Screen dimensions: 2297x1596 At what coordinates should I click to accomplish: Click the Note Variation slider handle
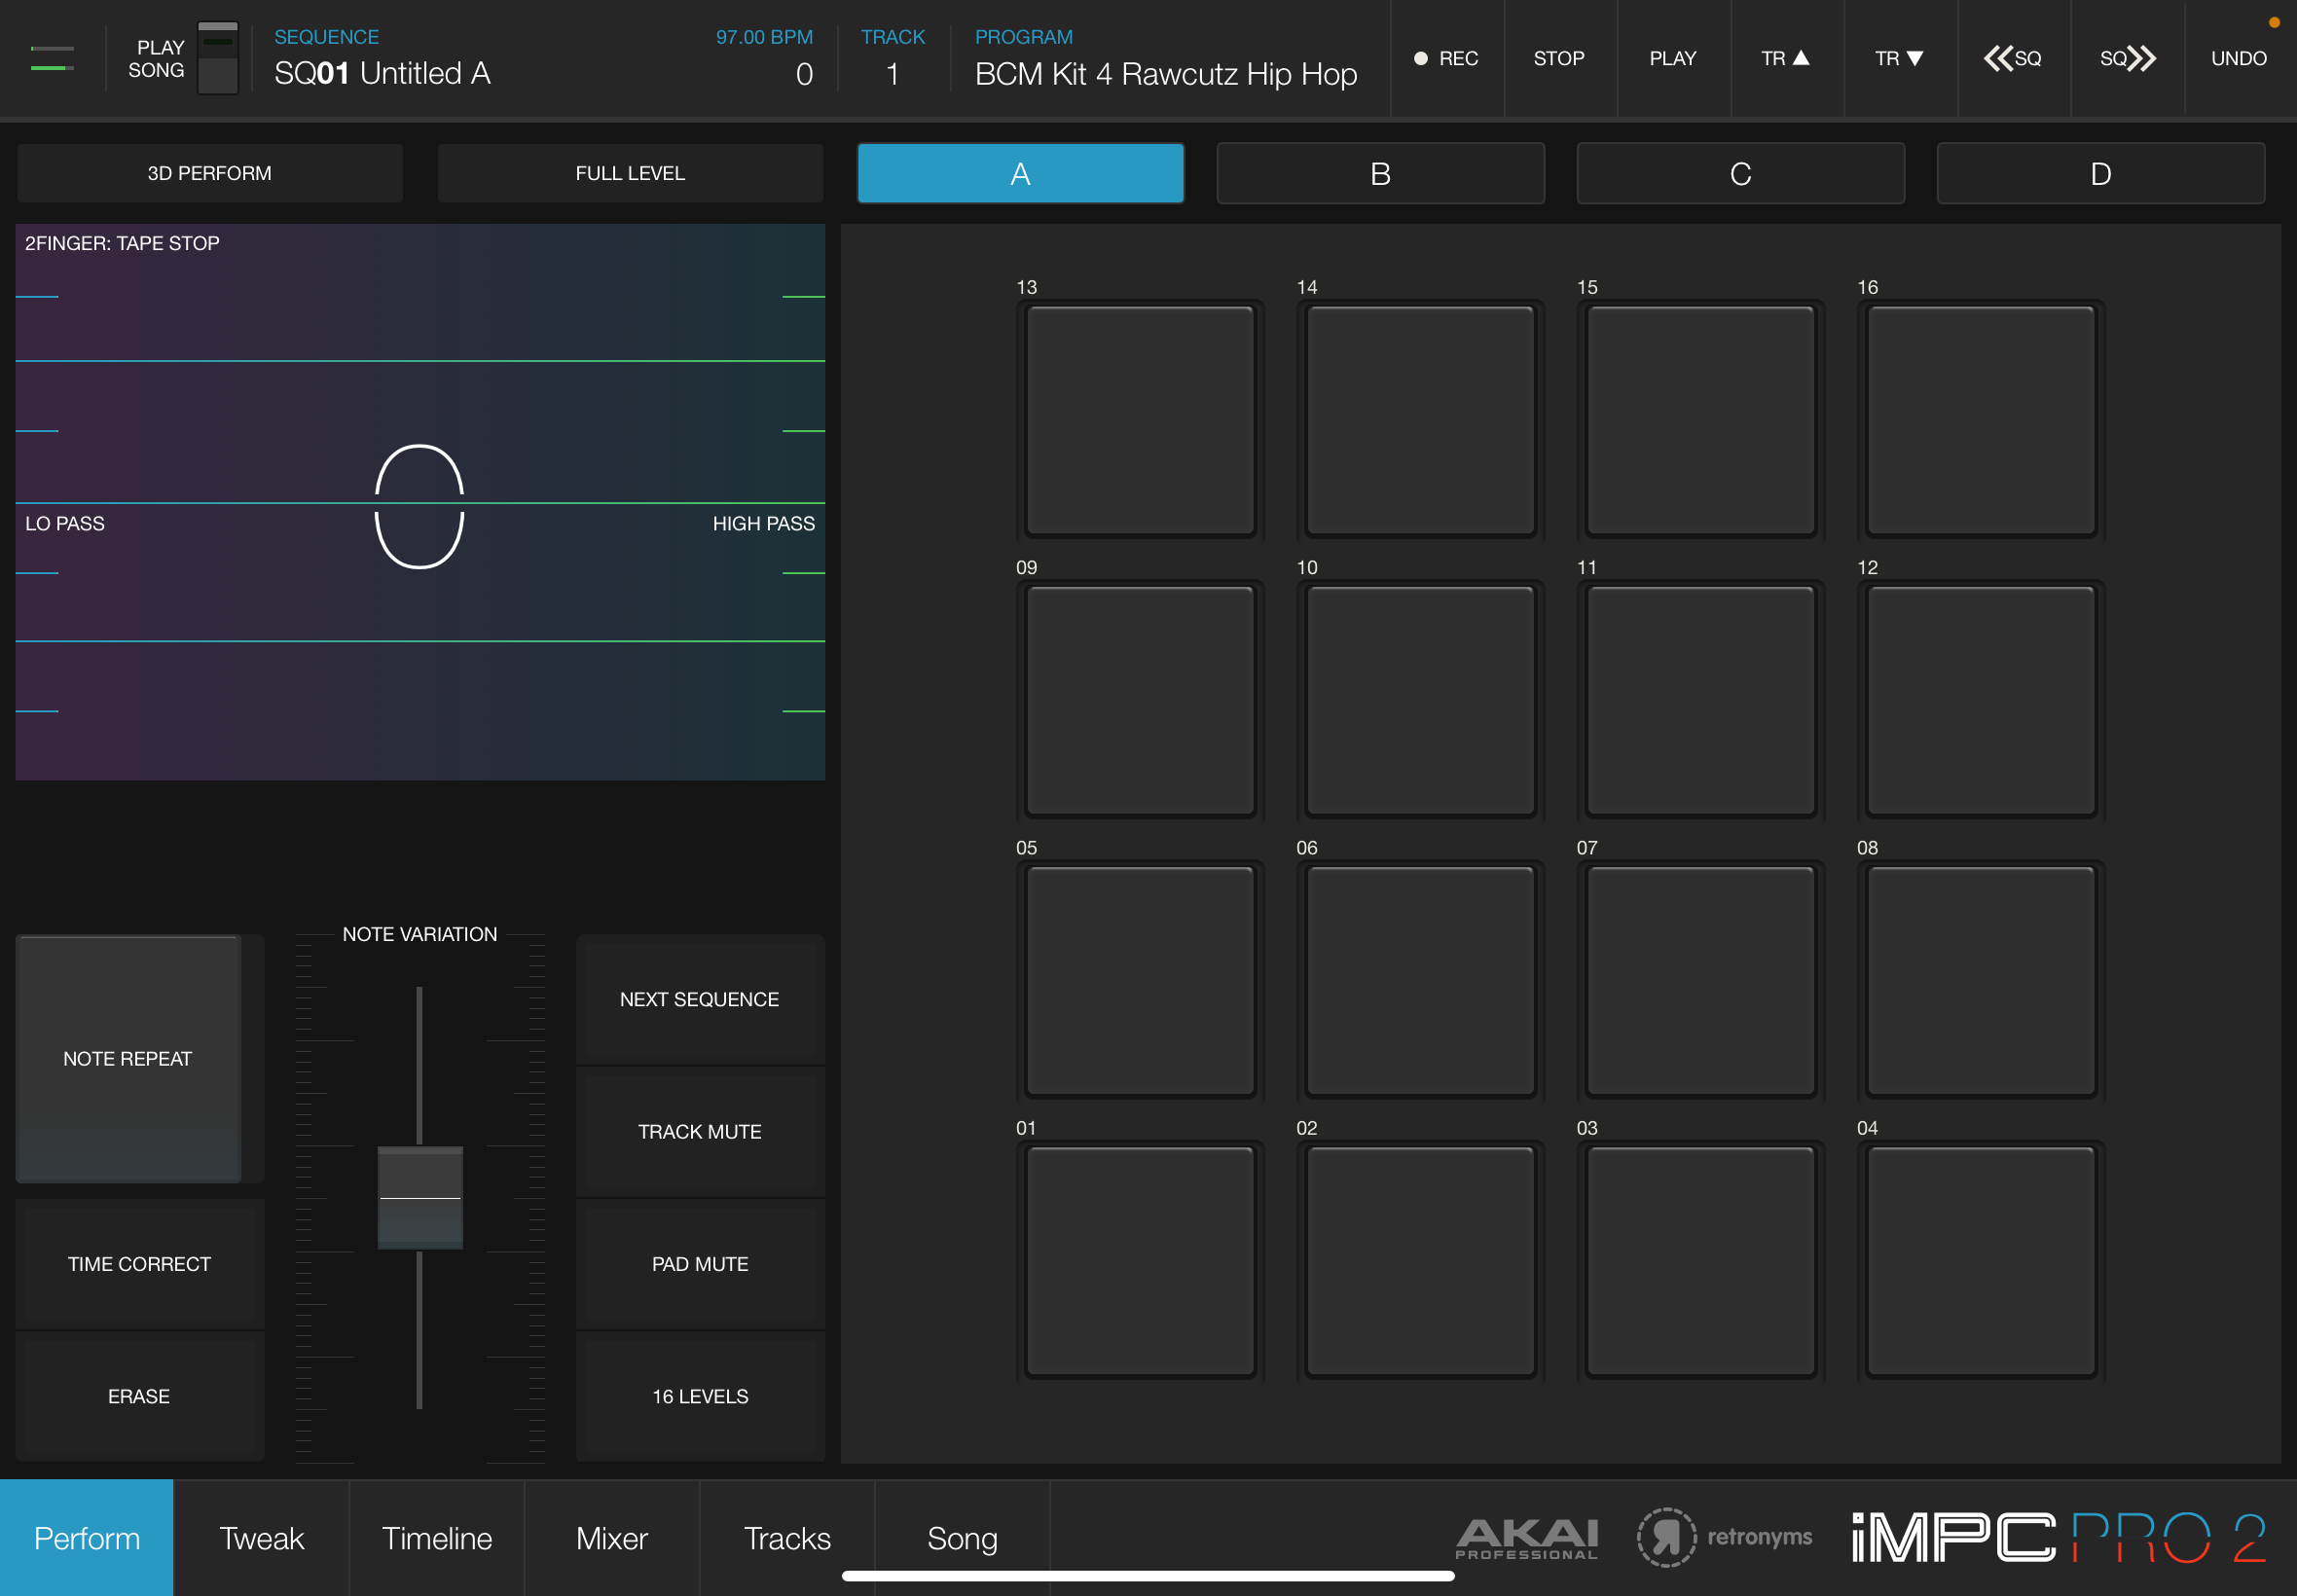click(x=420, y=1197)
